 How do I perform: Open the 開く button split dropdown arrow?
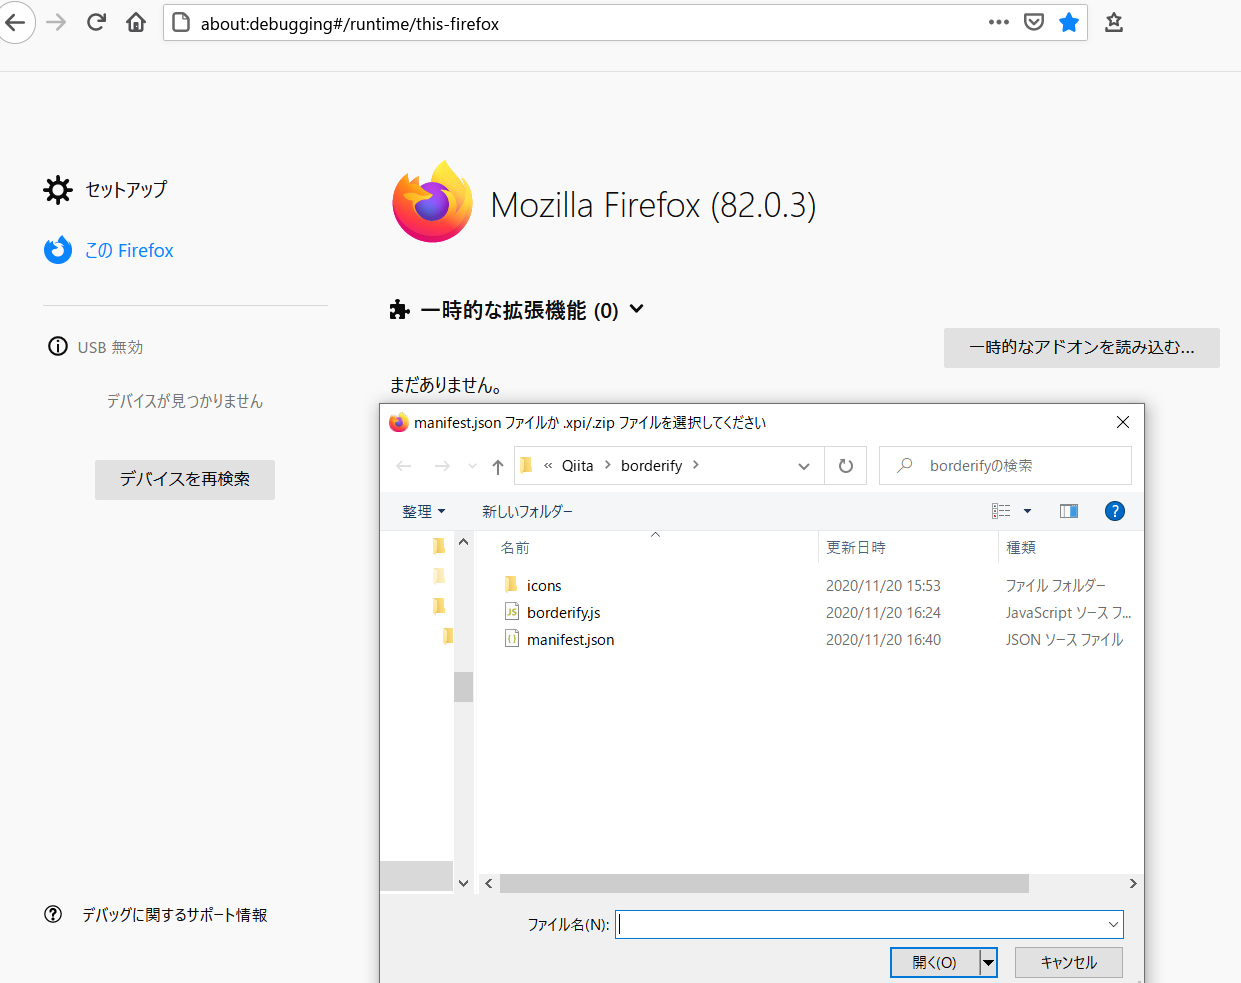coord(988,962)
